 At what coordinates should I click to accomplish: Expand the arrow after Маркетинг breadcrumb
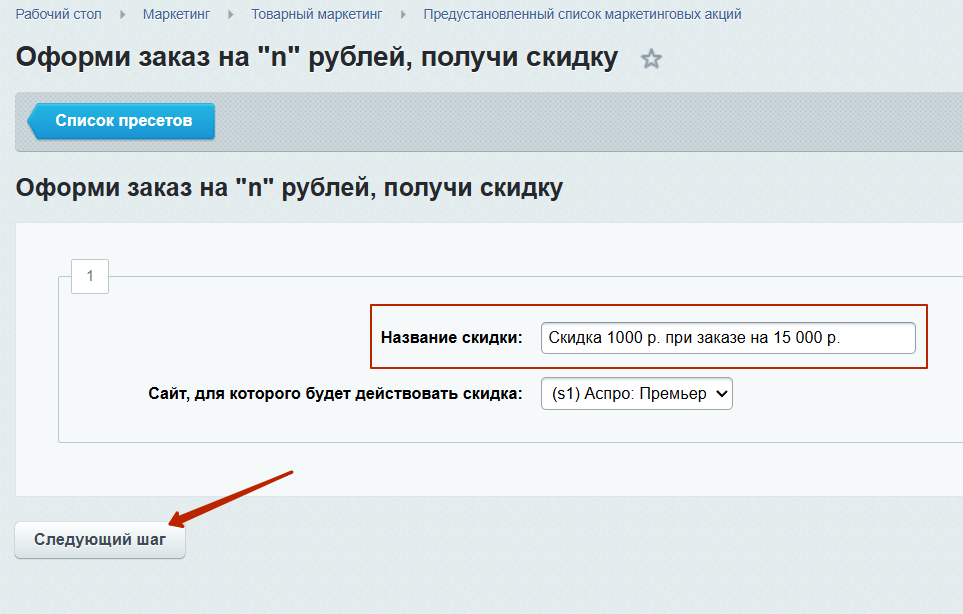[231, 14]
